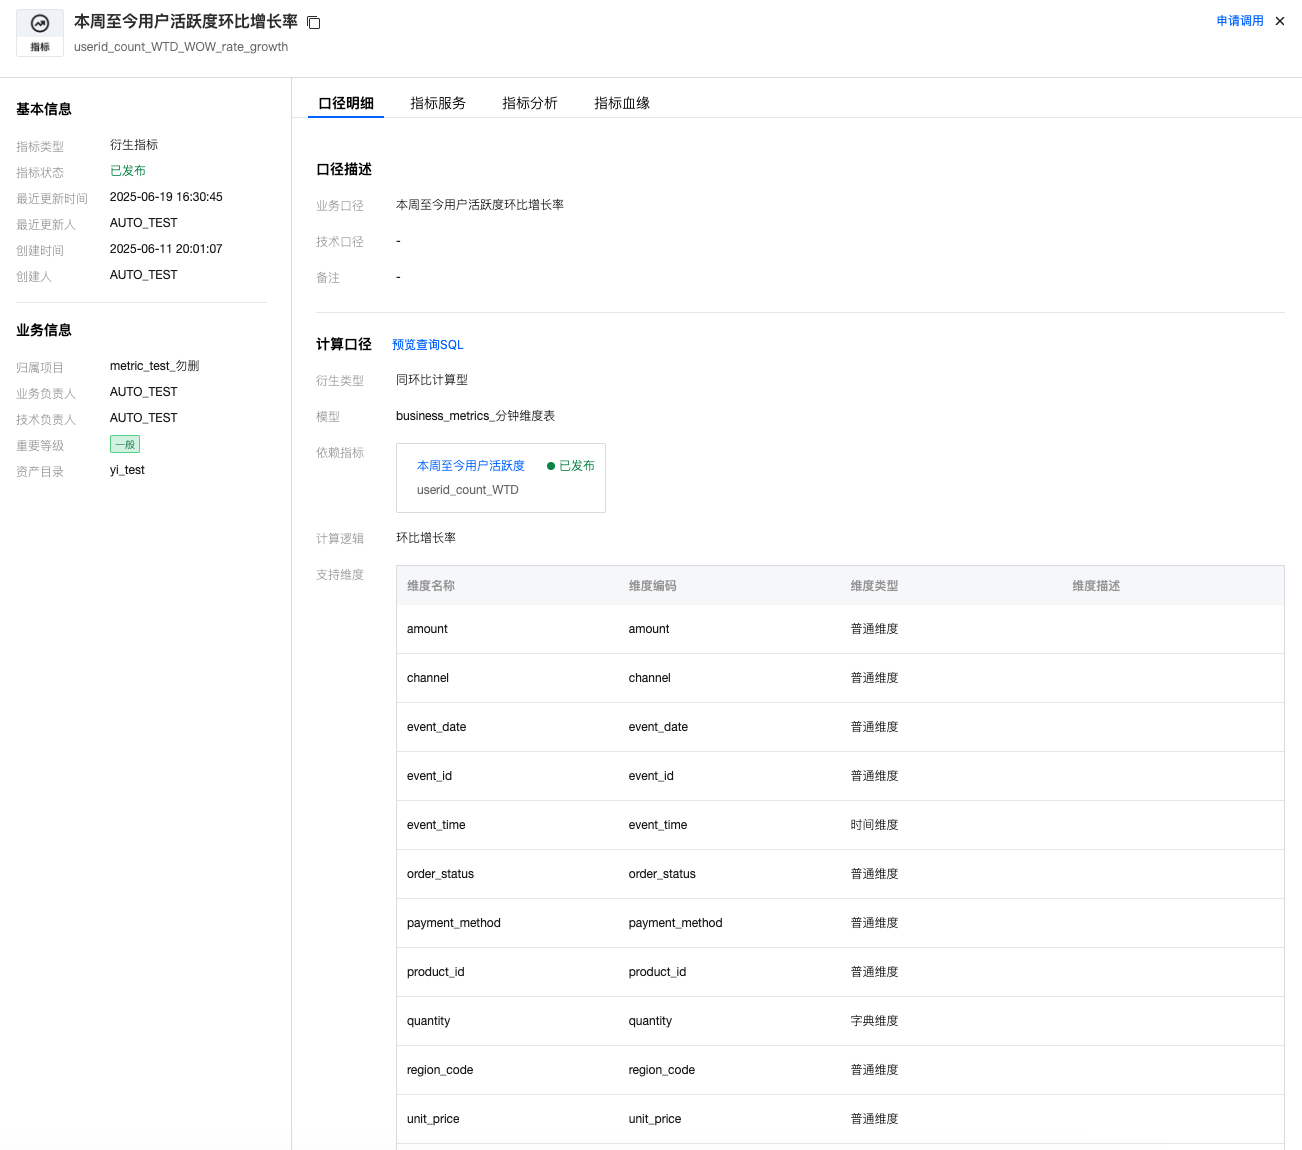The width and height of the screenshot is (1302, 1150).
Task: Click the payment_method dimension name
Action: [453, 923]
